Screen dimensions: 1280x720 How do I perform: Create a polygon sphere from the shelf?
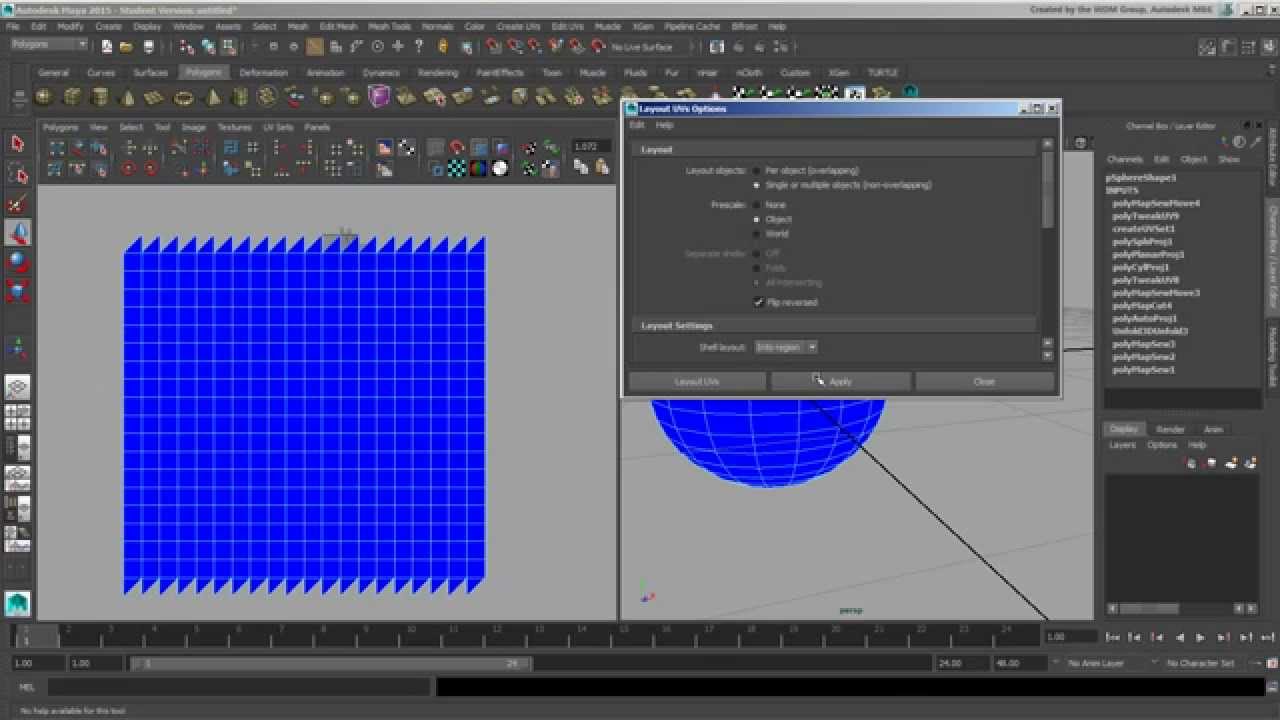tap(44, 96)
